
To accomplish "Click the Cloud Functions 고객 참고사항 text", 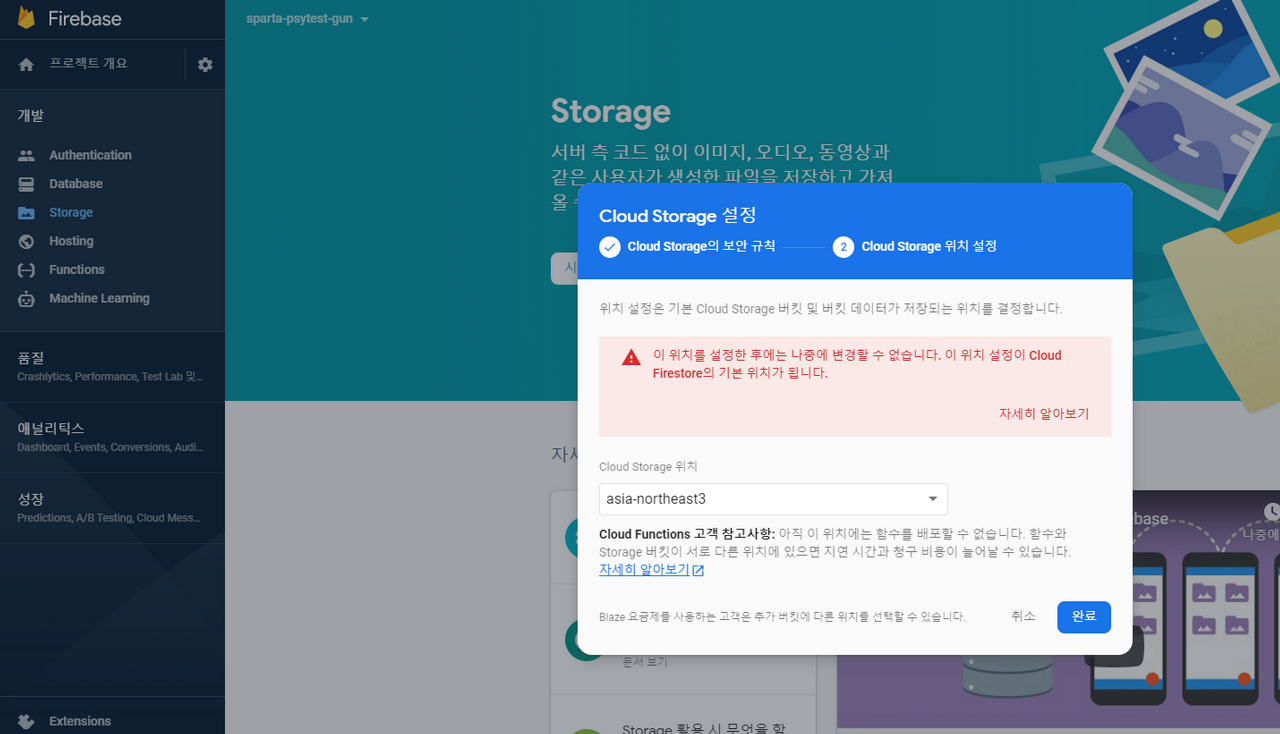I will point(687,534).
